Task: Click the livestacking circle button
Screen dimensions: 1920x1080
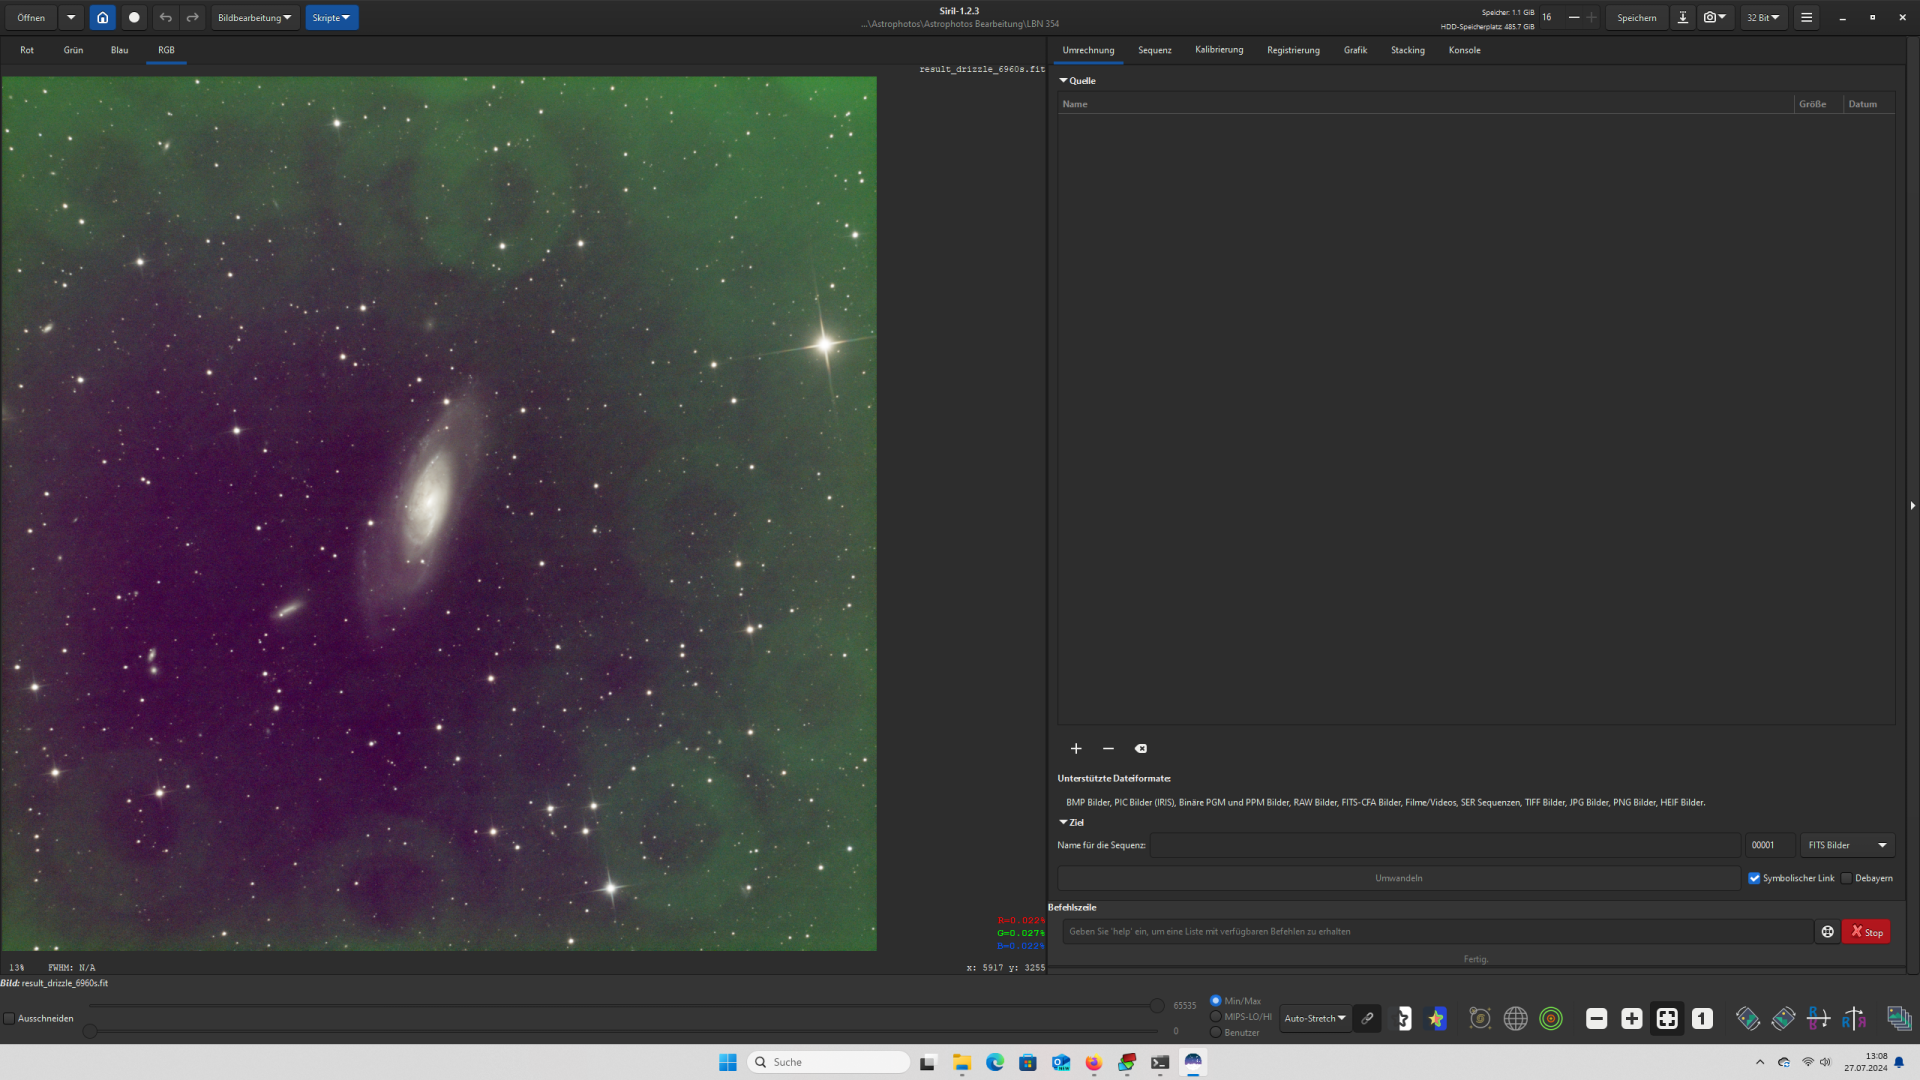Action: click(134, 17)
